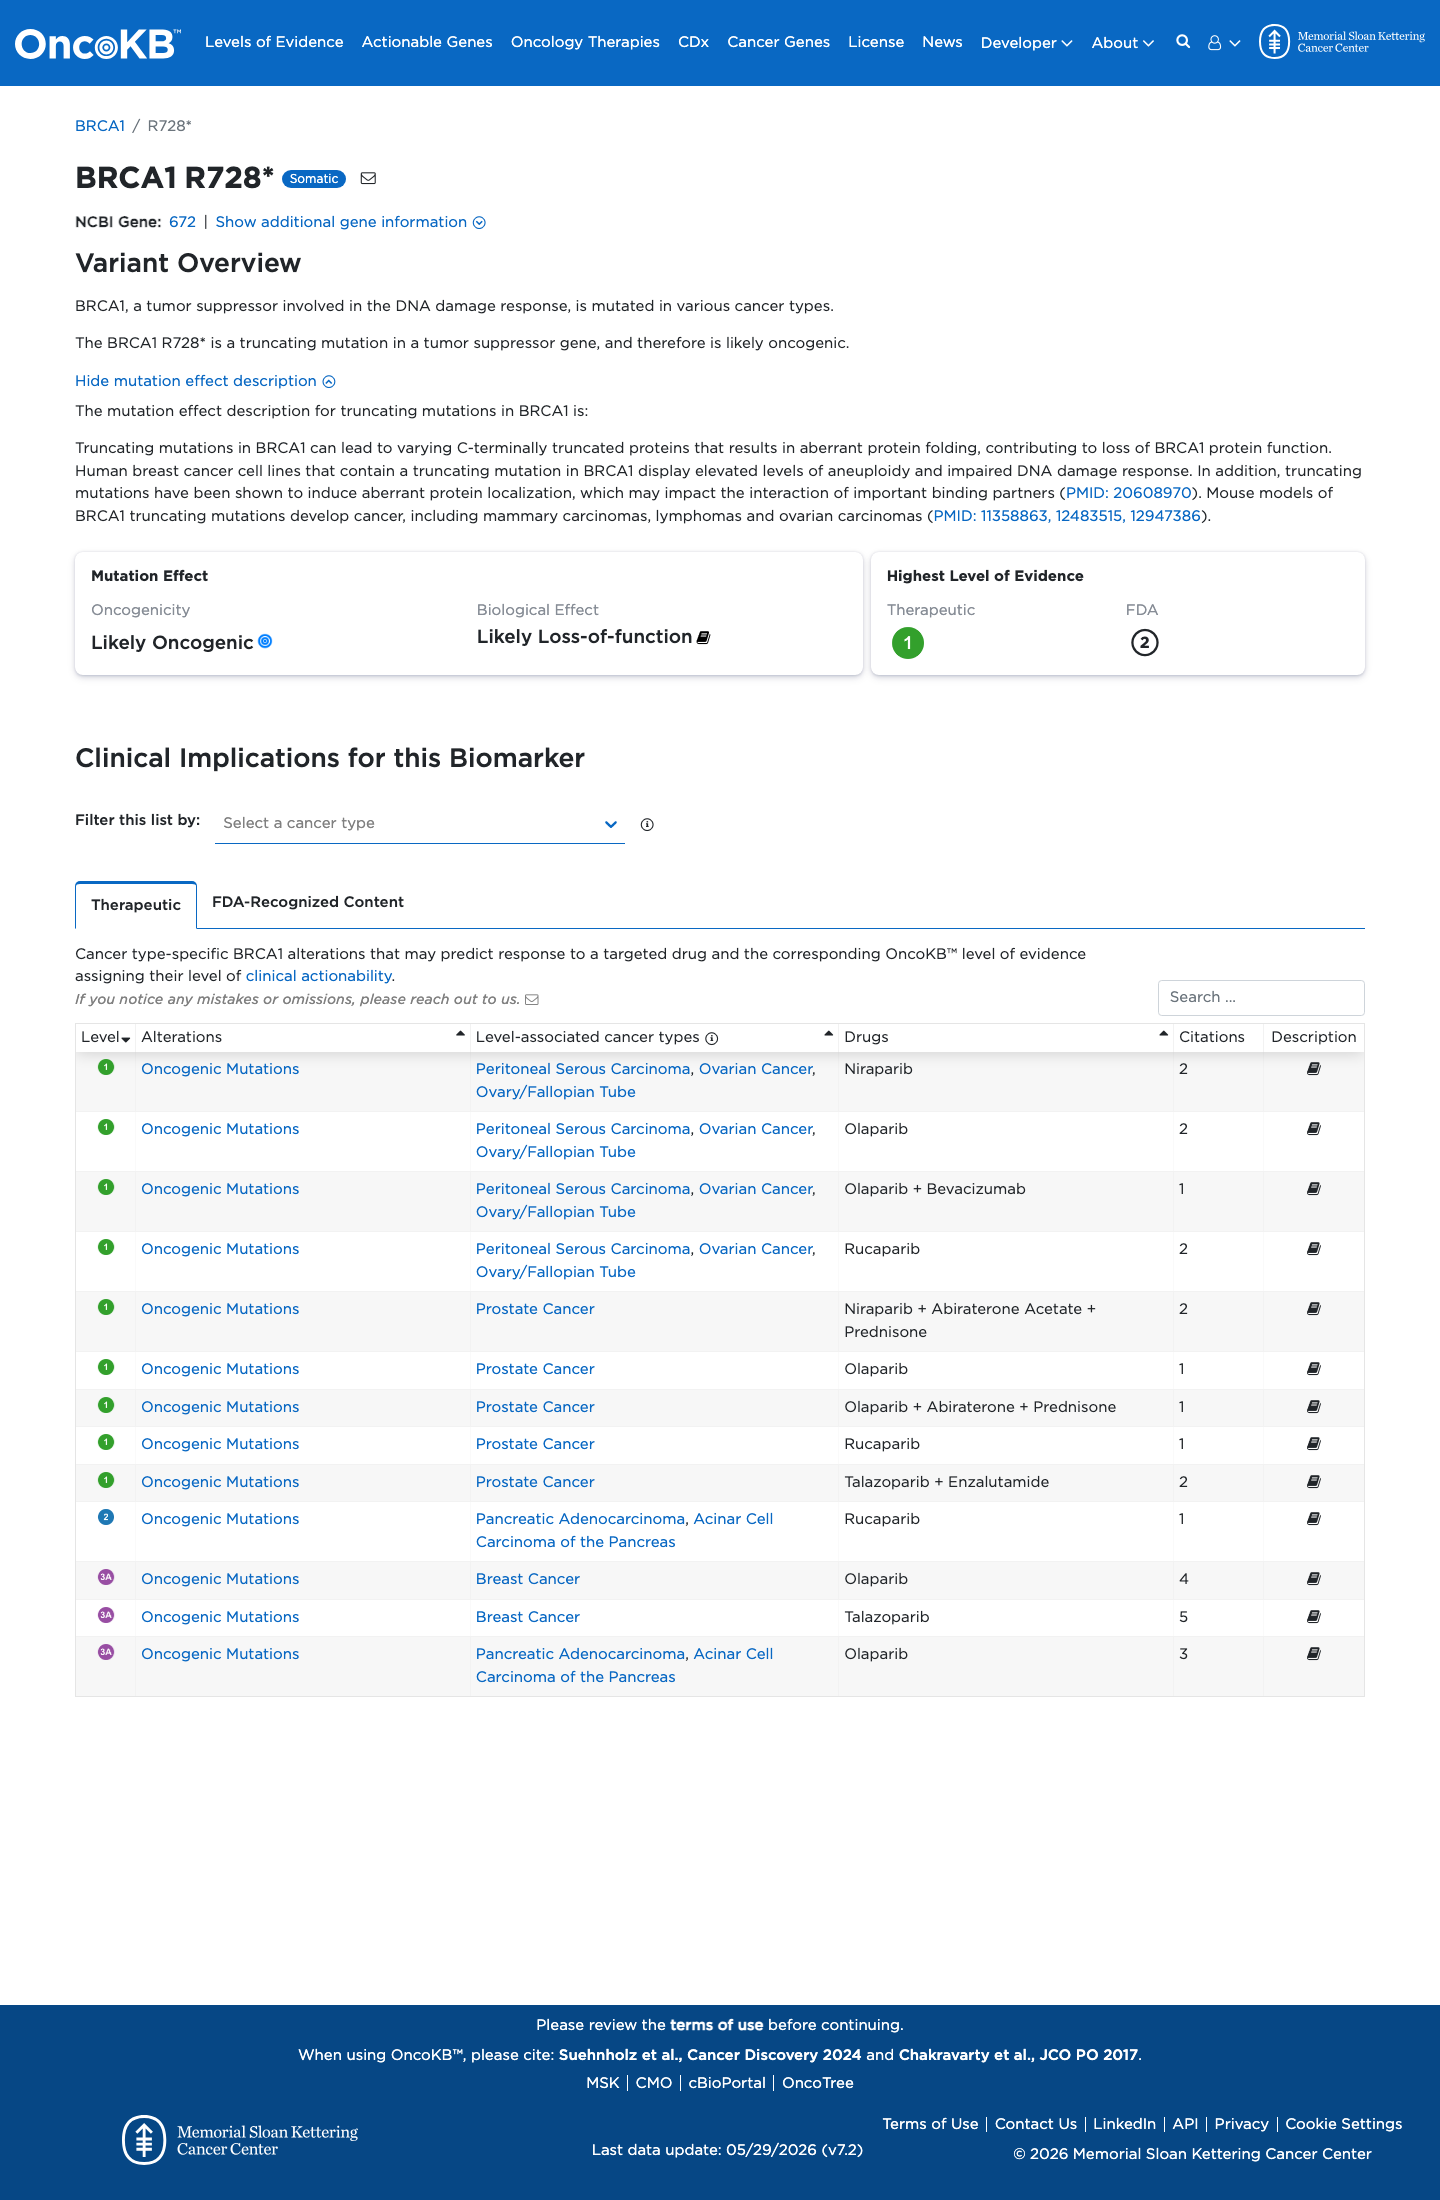Sort table by Alterations column arrow

click(460, 1034)
